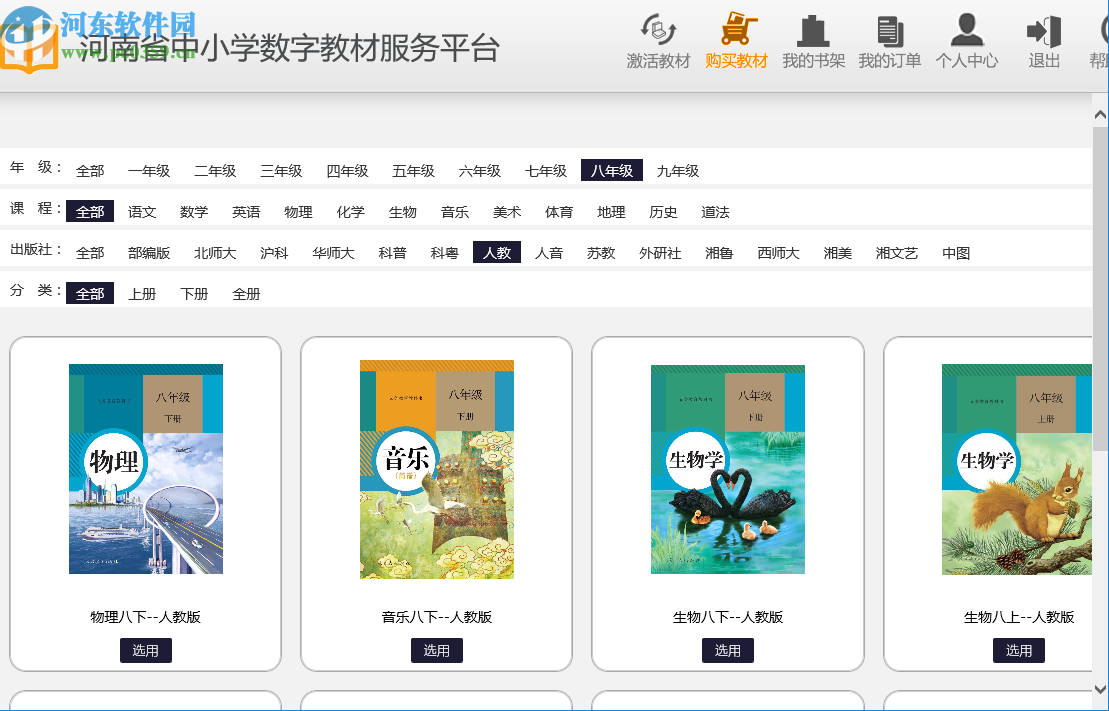
Task: Select the 全部 option in 分类 row
Action: (x=90, y=293)
